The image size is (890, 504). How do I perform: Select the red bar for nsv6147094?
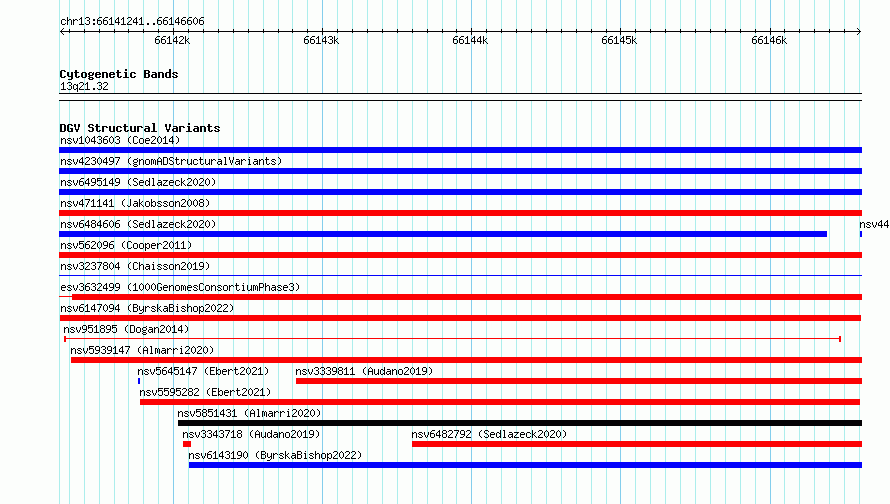coord(460,318)
